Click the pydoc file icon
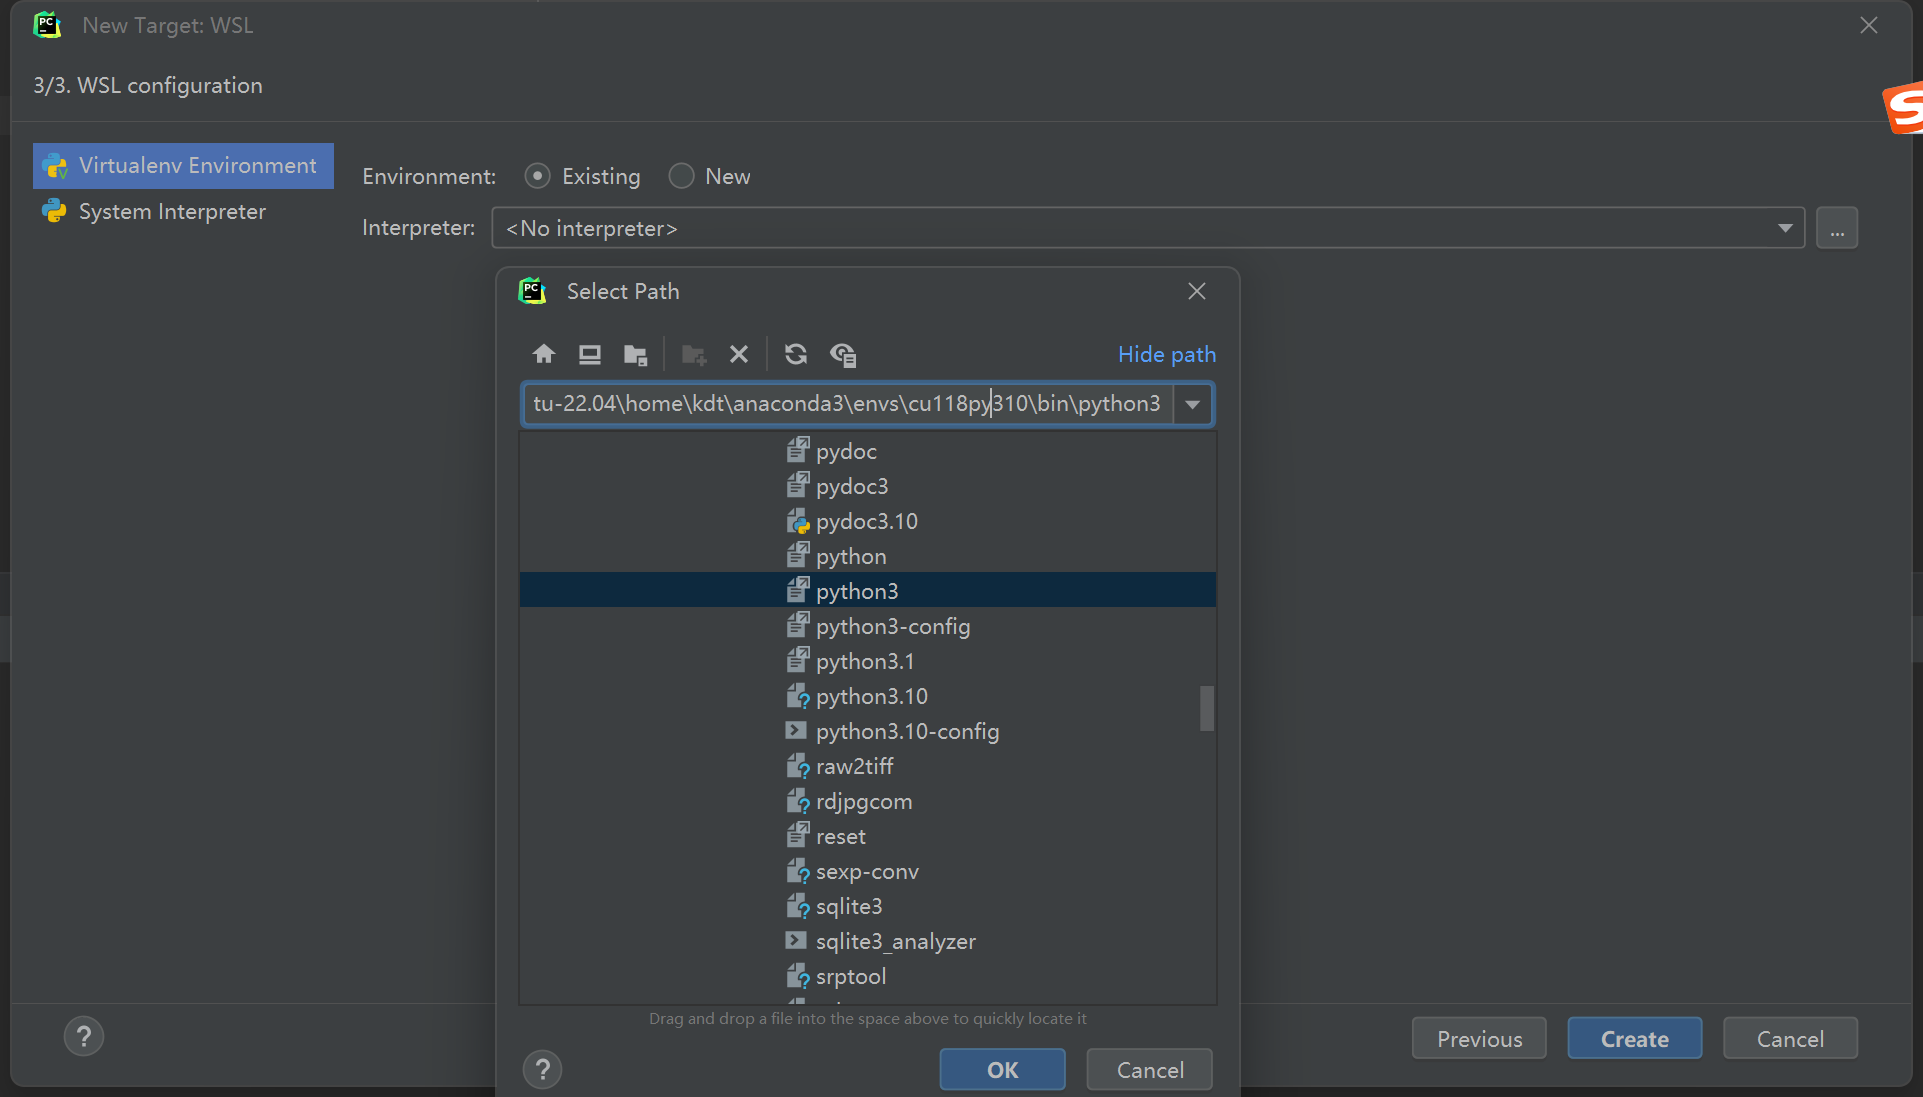Screen dimensions: 1923x1097 coord(797,451)
